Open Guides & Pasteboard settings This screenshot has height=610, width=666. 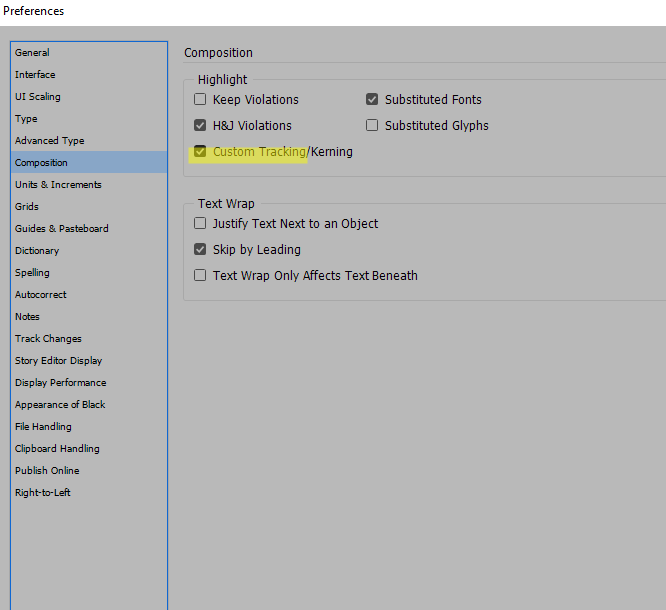[x=62, y=229]
